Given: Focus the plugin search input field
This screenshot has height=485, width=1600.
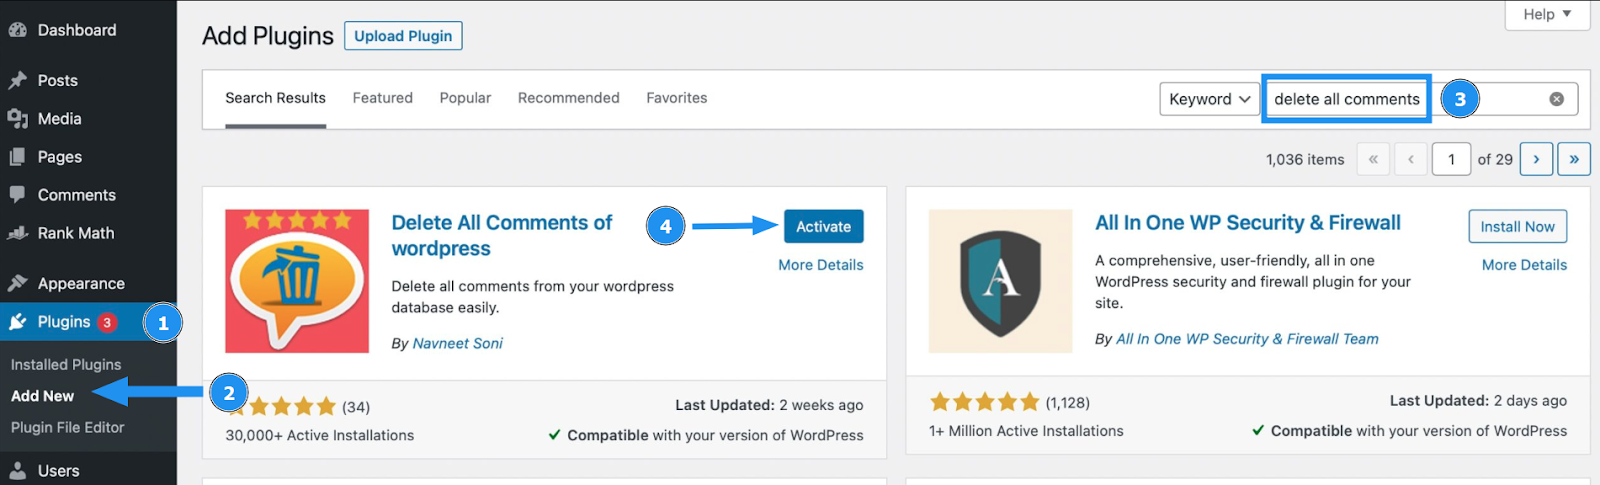Looking at the screenshot, I should point(1420,99).
